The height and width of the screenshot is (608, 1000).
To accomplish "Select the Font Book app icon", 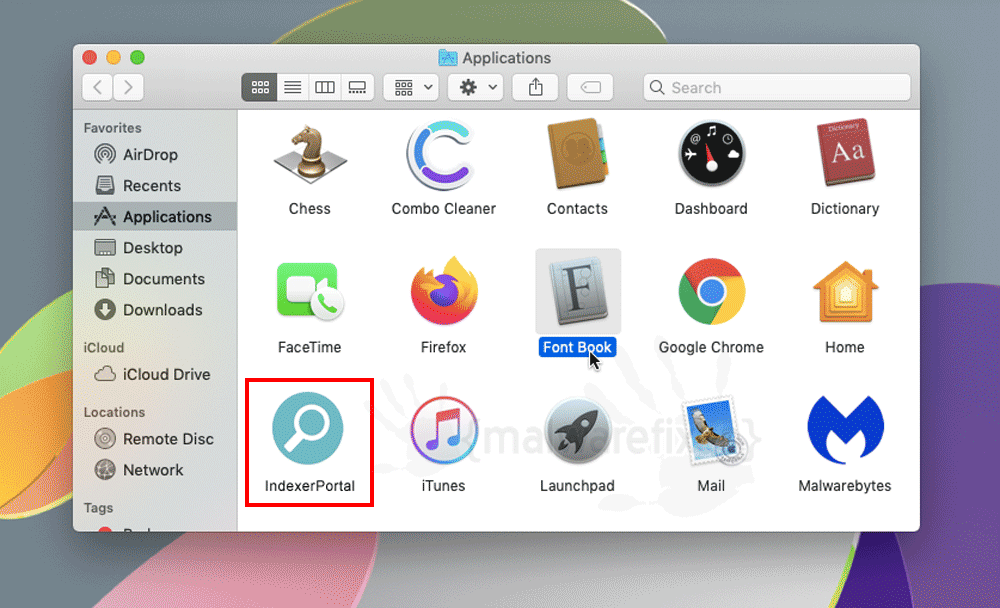I will [578, 291].
